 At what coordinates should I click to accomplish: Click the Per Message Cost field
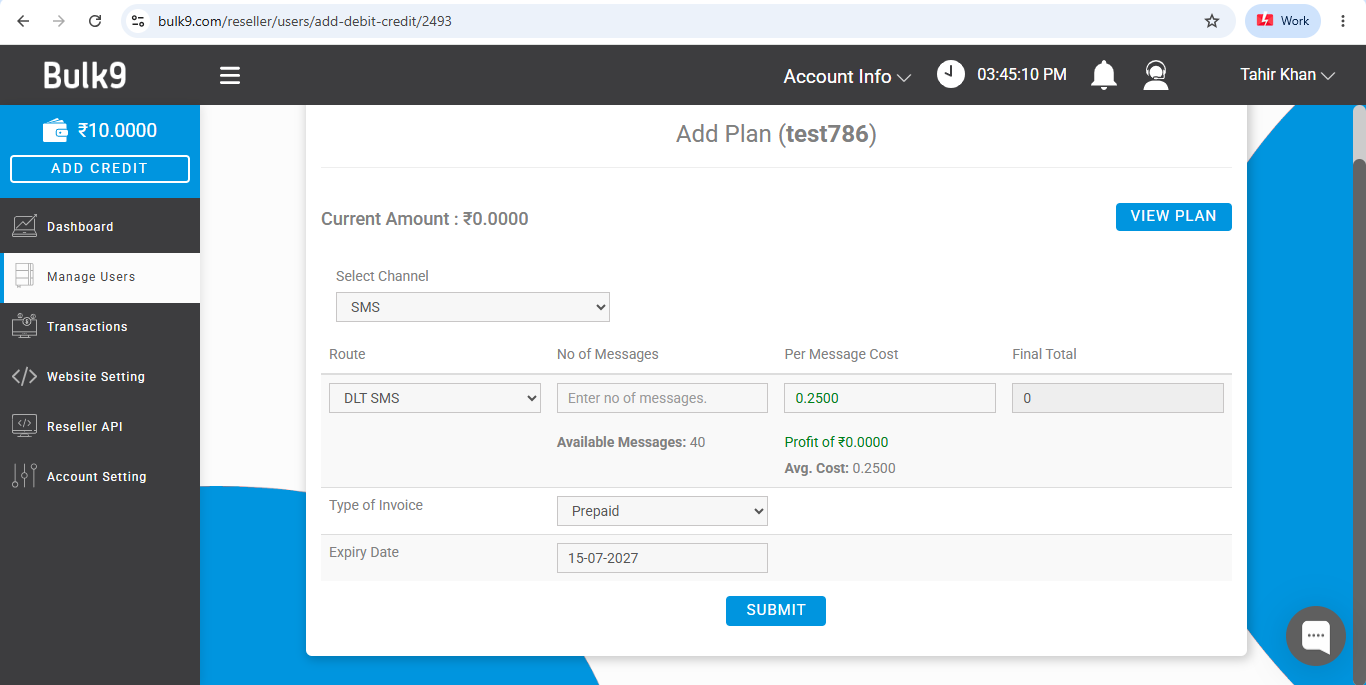click(x=890, y=398)
